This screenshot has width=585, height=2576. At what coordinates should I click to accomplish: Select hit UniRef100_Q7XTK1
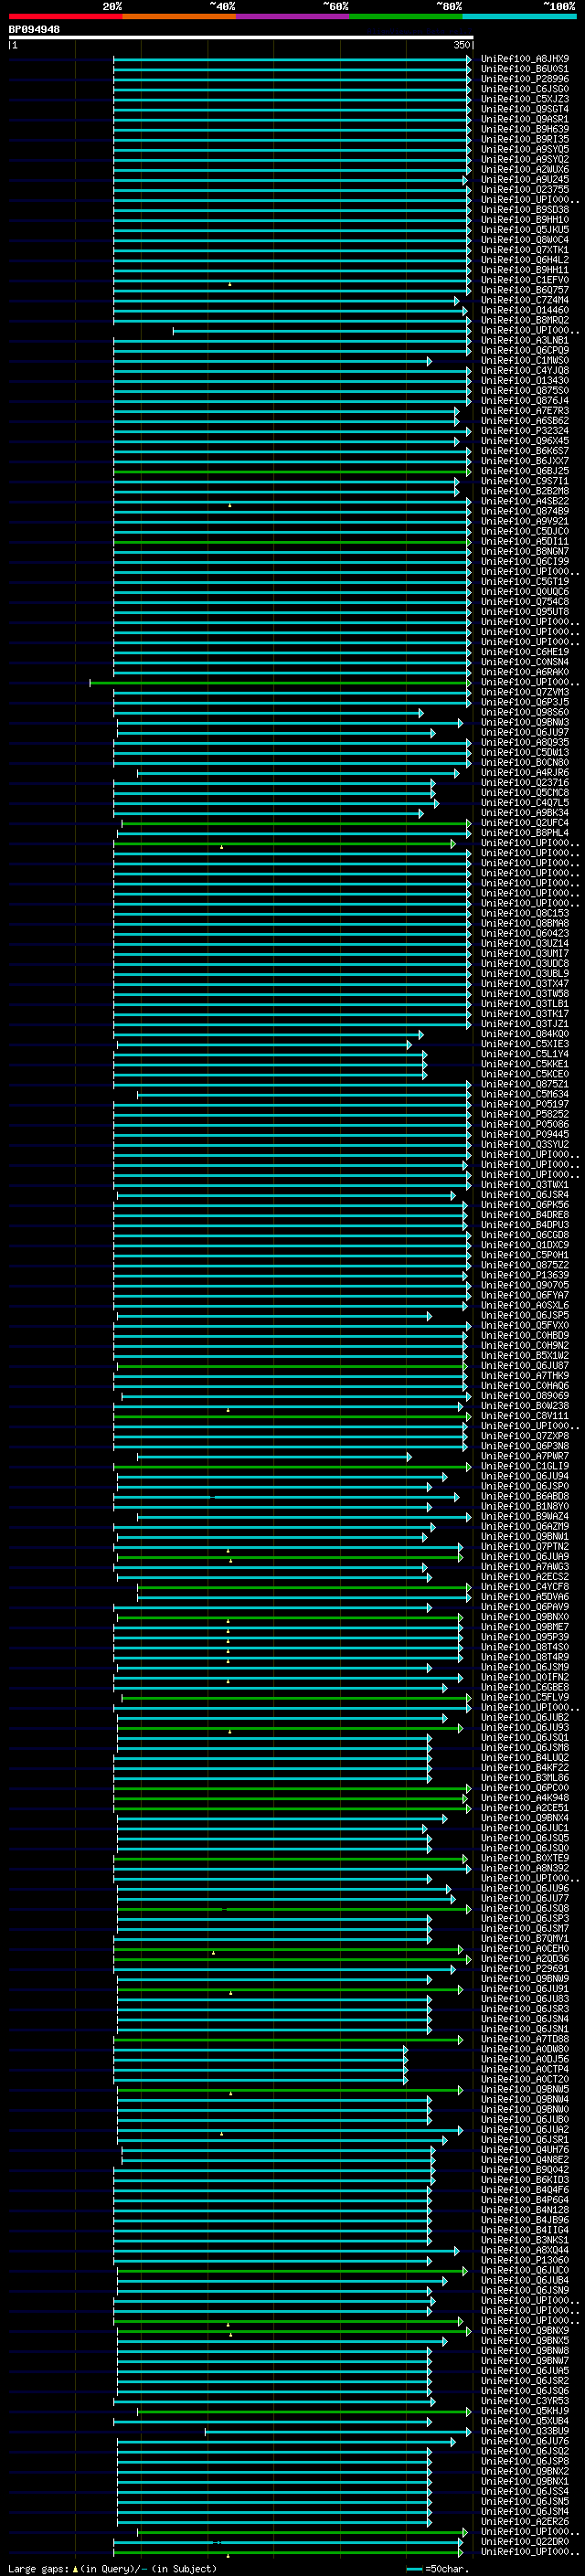tap(525, 250)
